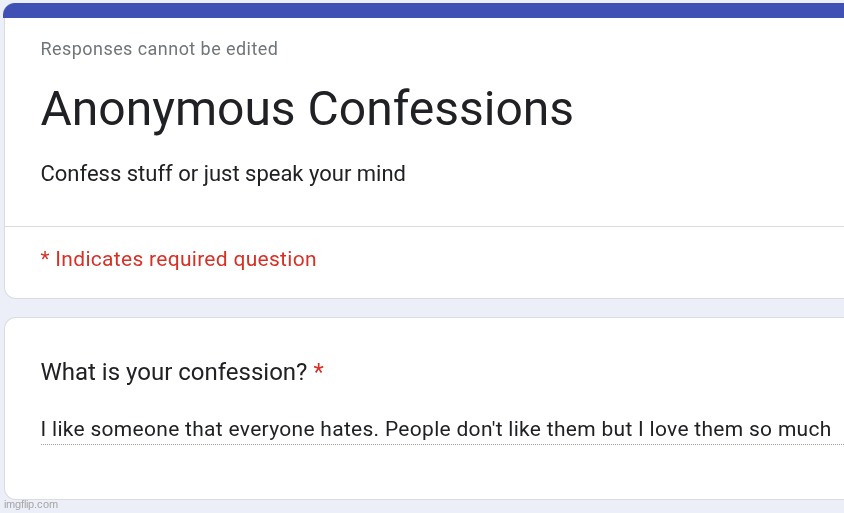The width and height of the screenshot is (844, 513).
Task: Click the 'Anonymous Confessions' form title
Action: click(x=306, y=108)
